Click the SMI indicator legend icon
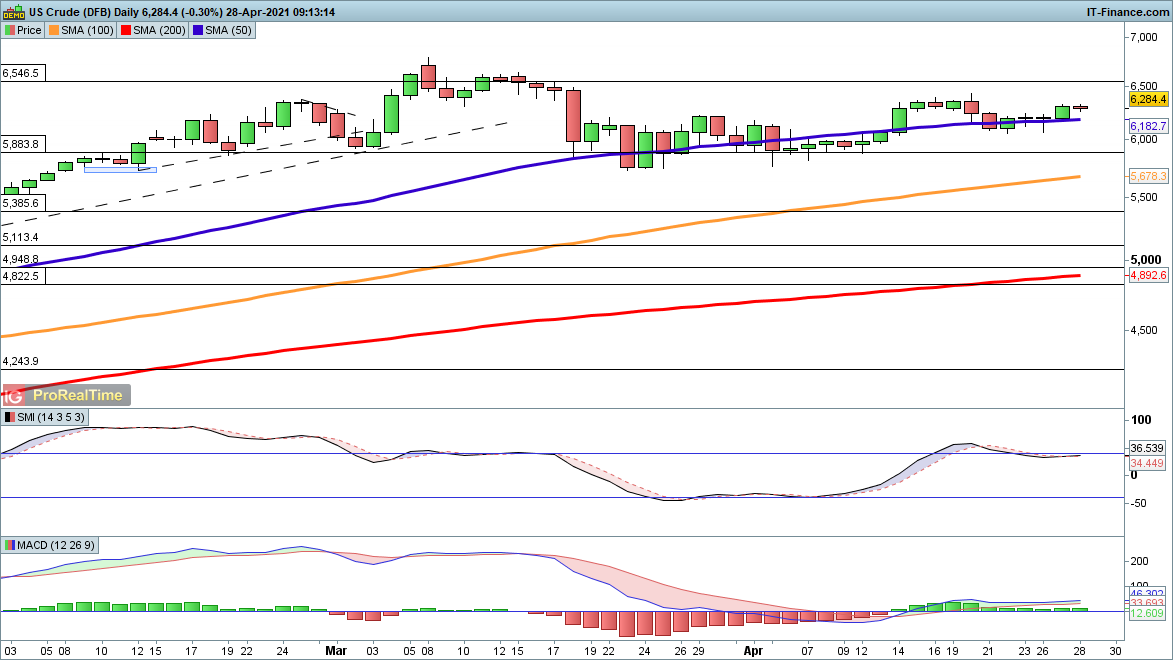 pyautogui.click(x=9, y=416)
